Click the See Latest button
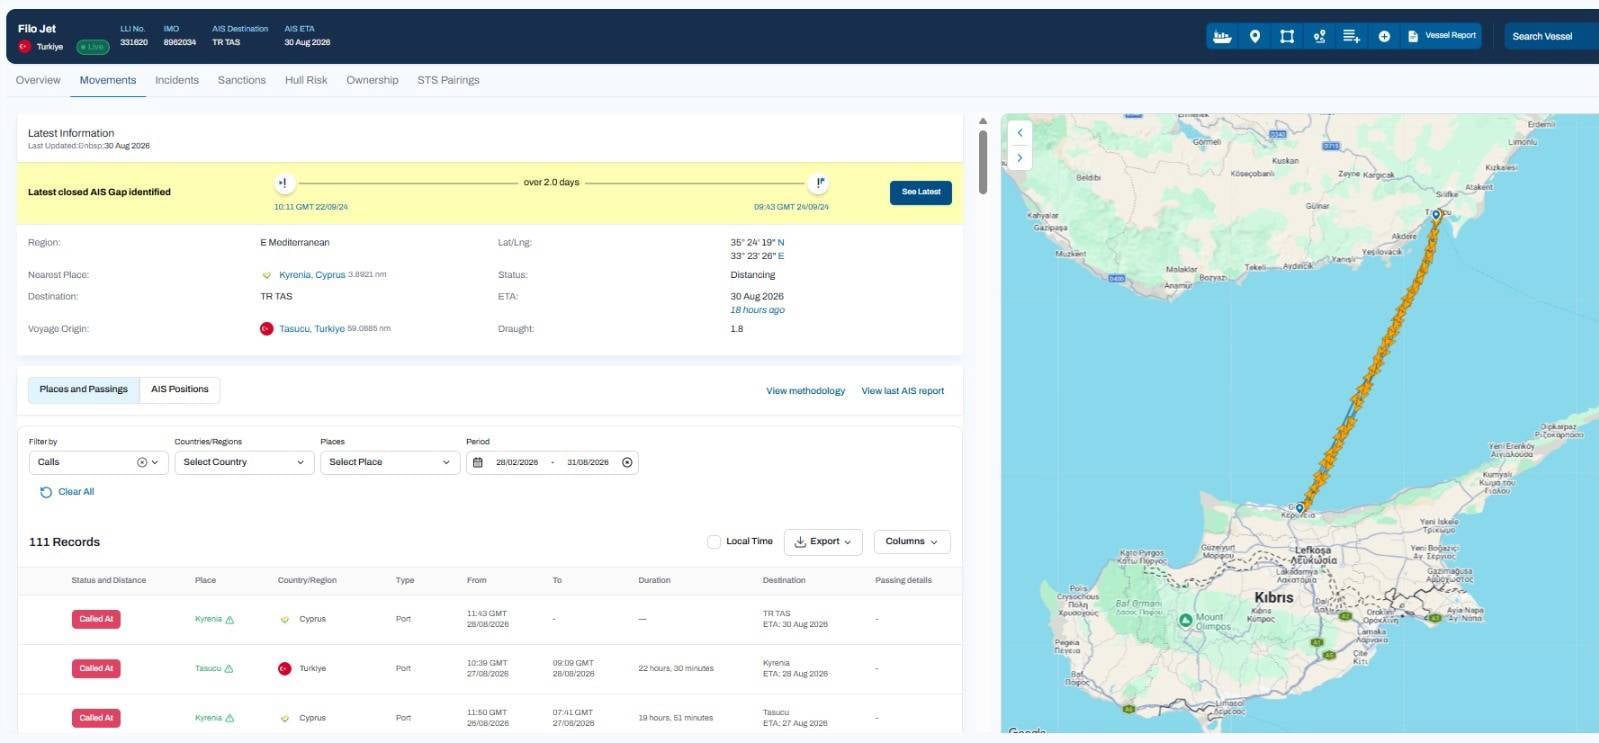This screenshot has height=743, width=1599. [x=921, y=192]
